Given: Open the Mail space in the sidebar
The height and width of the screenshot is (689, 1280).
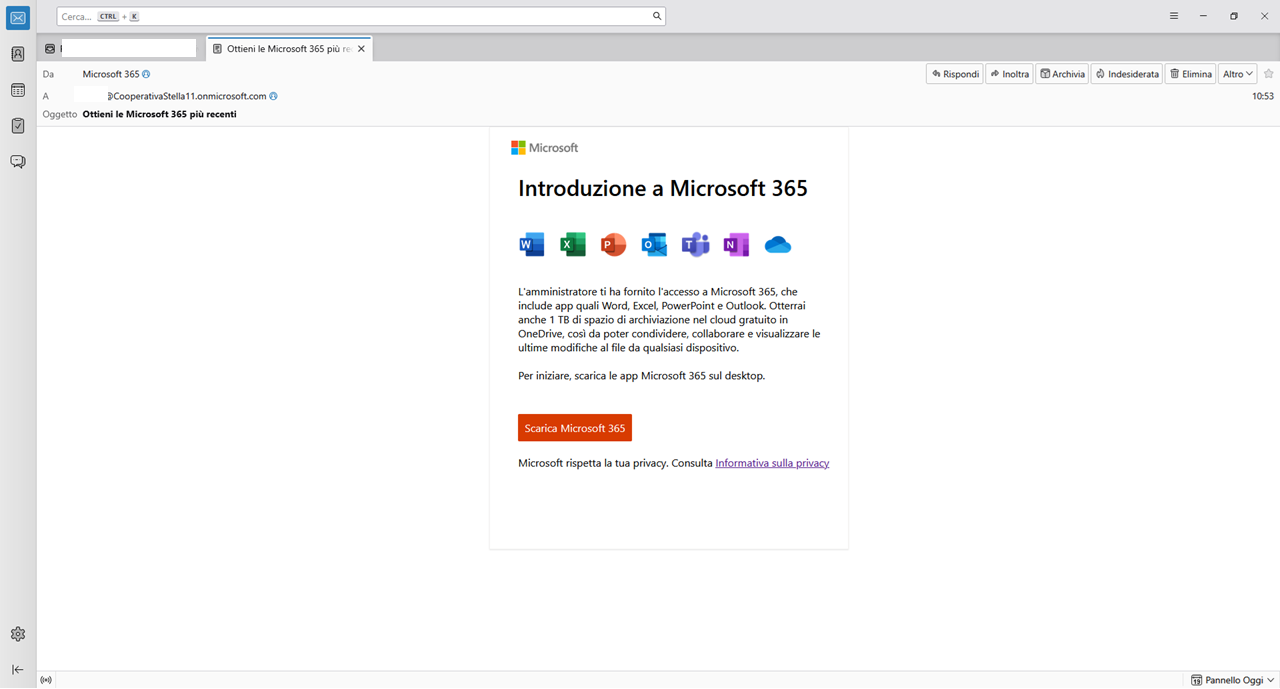Looking at the screenshot, I should (x=18, y=17).
